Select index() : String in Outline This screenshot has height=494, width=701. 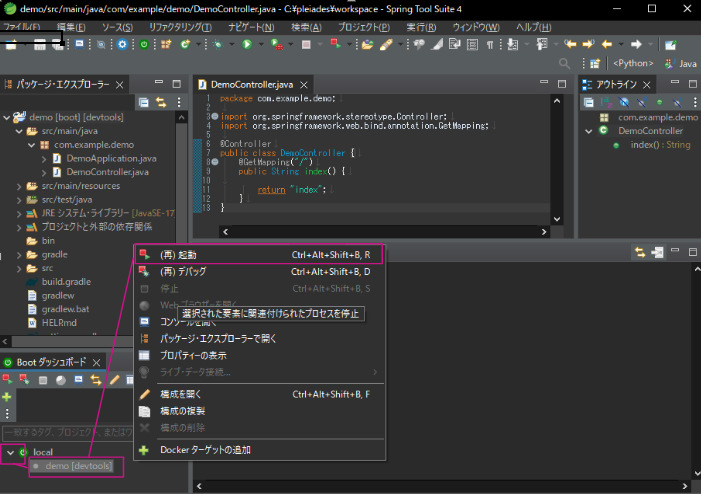click(660, 145)
